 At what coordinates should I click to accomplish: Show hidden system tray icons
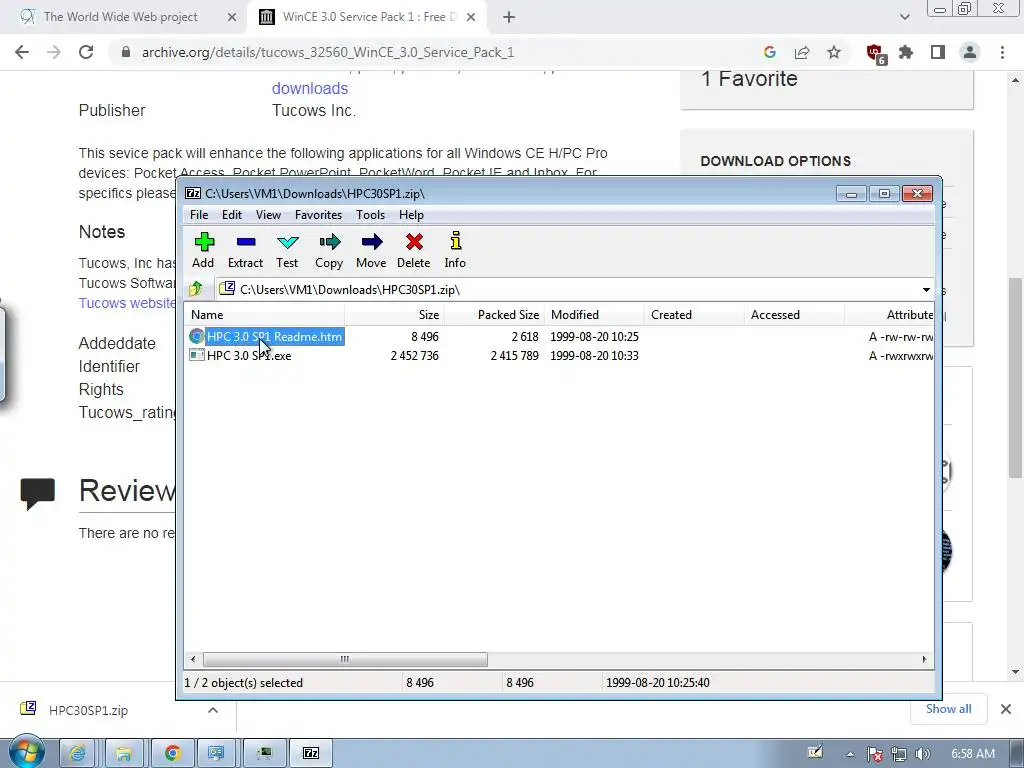[850, 754]
